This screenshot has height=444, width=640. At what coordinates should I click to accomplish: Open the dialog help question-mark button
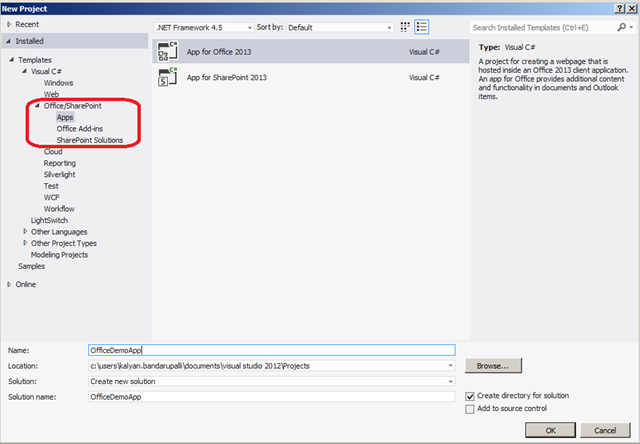click(x=620, y=9)
